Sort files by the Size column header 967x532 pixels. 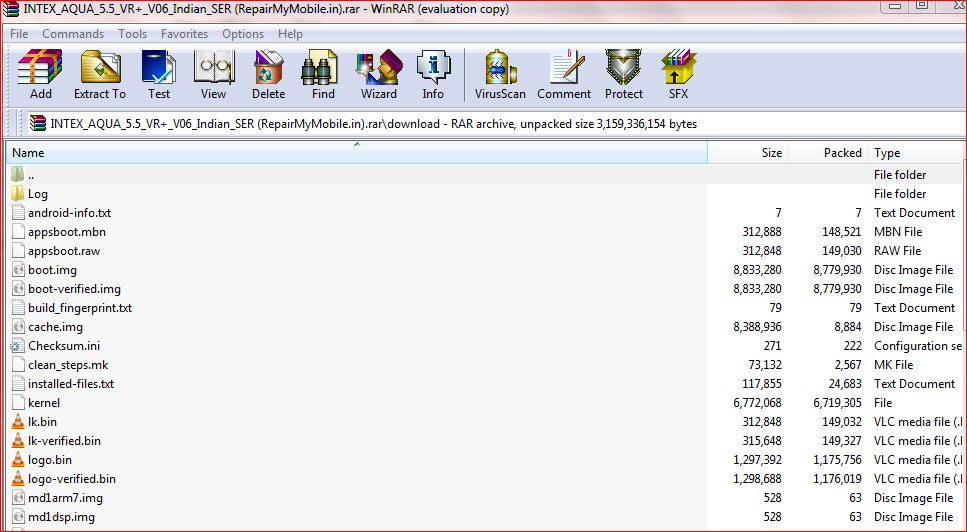[747, 152]
